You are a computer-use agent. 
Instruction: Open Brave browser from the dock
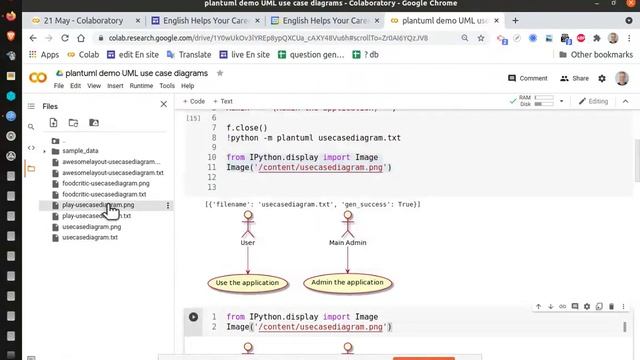tap(11, 36)
